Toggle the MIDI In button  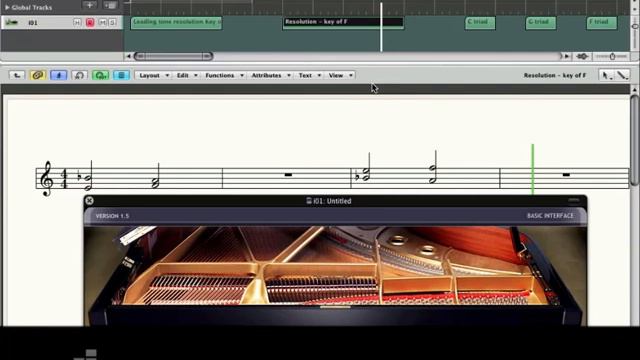[x=79, y=75]
